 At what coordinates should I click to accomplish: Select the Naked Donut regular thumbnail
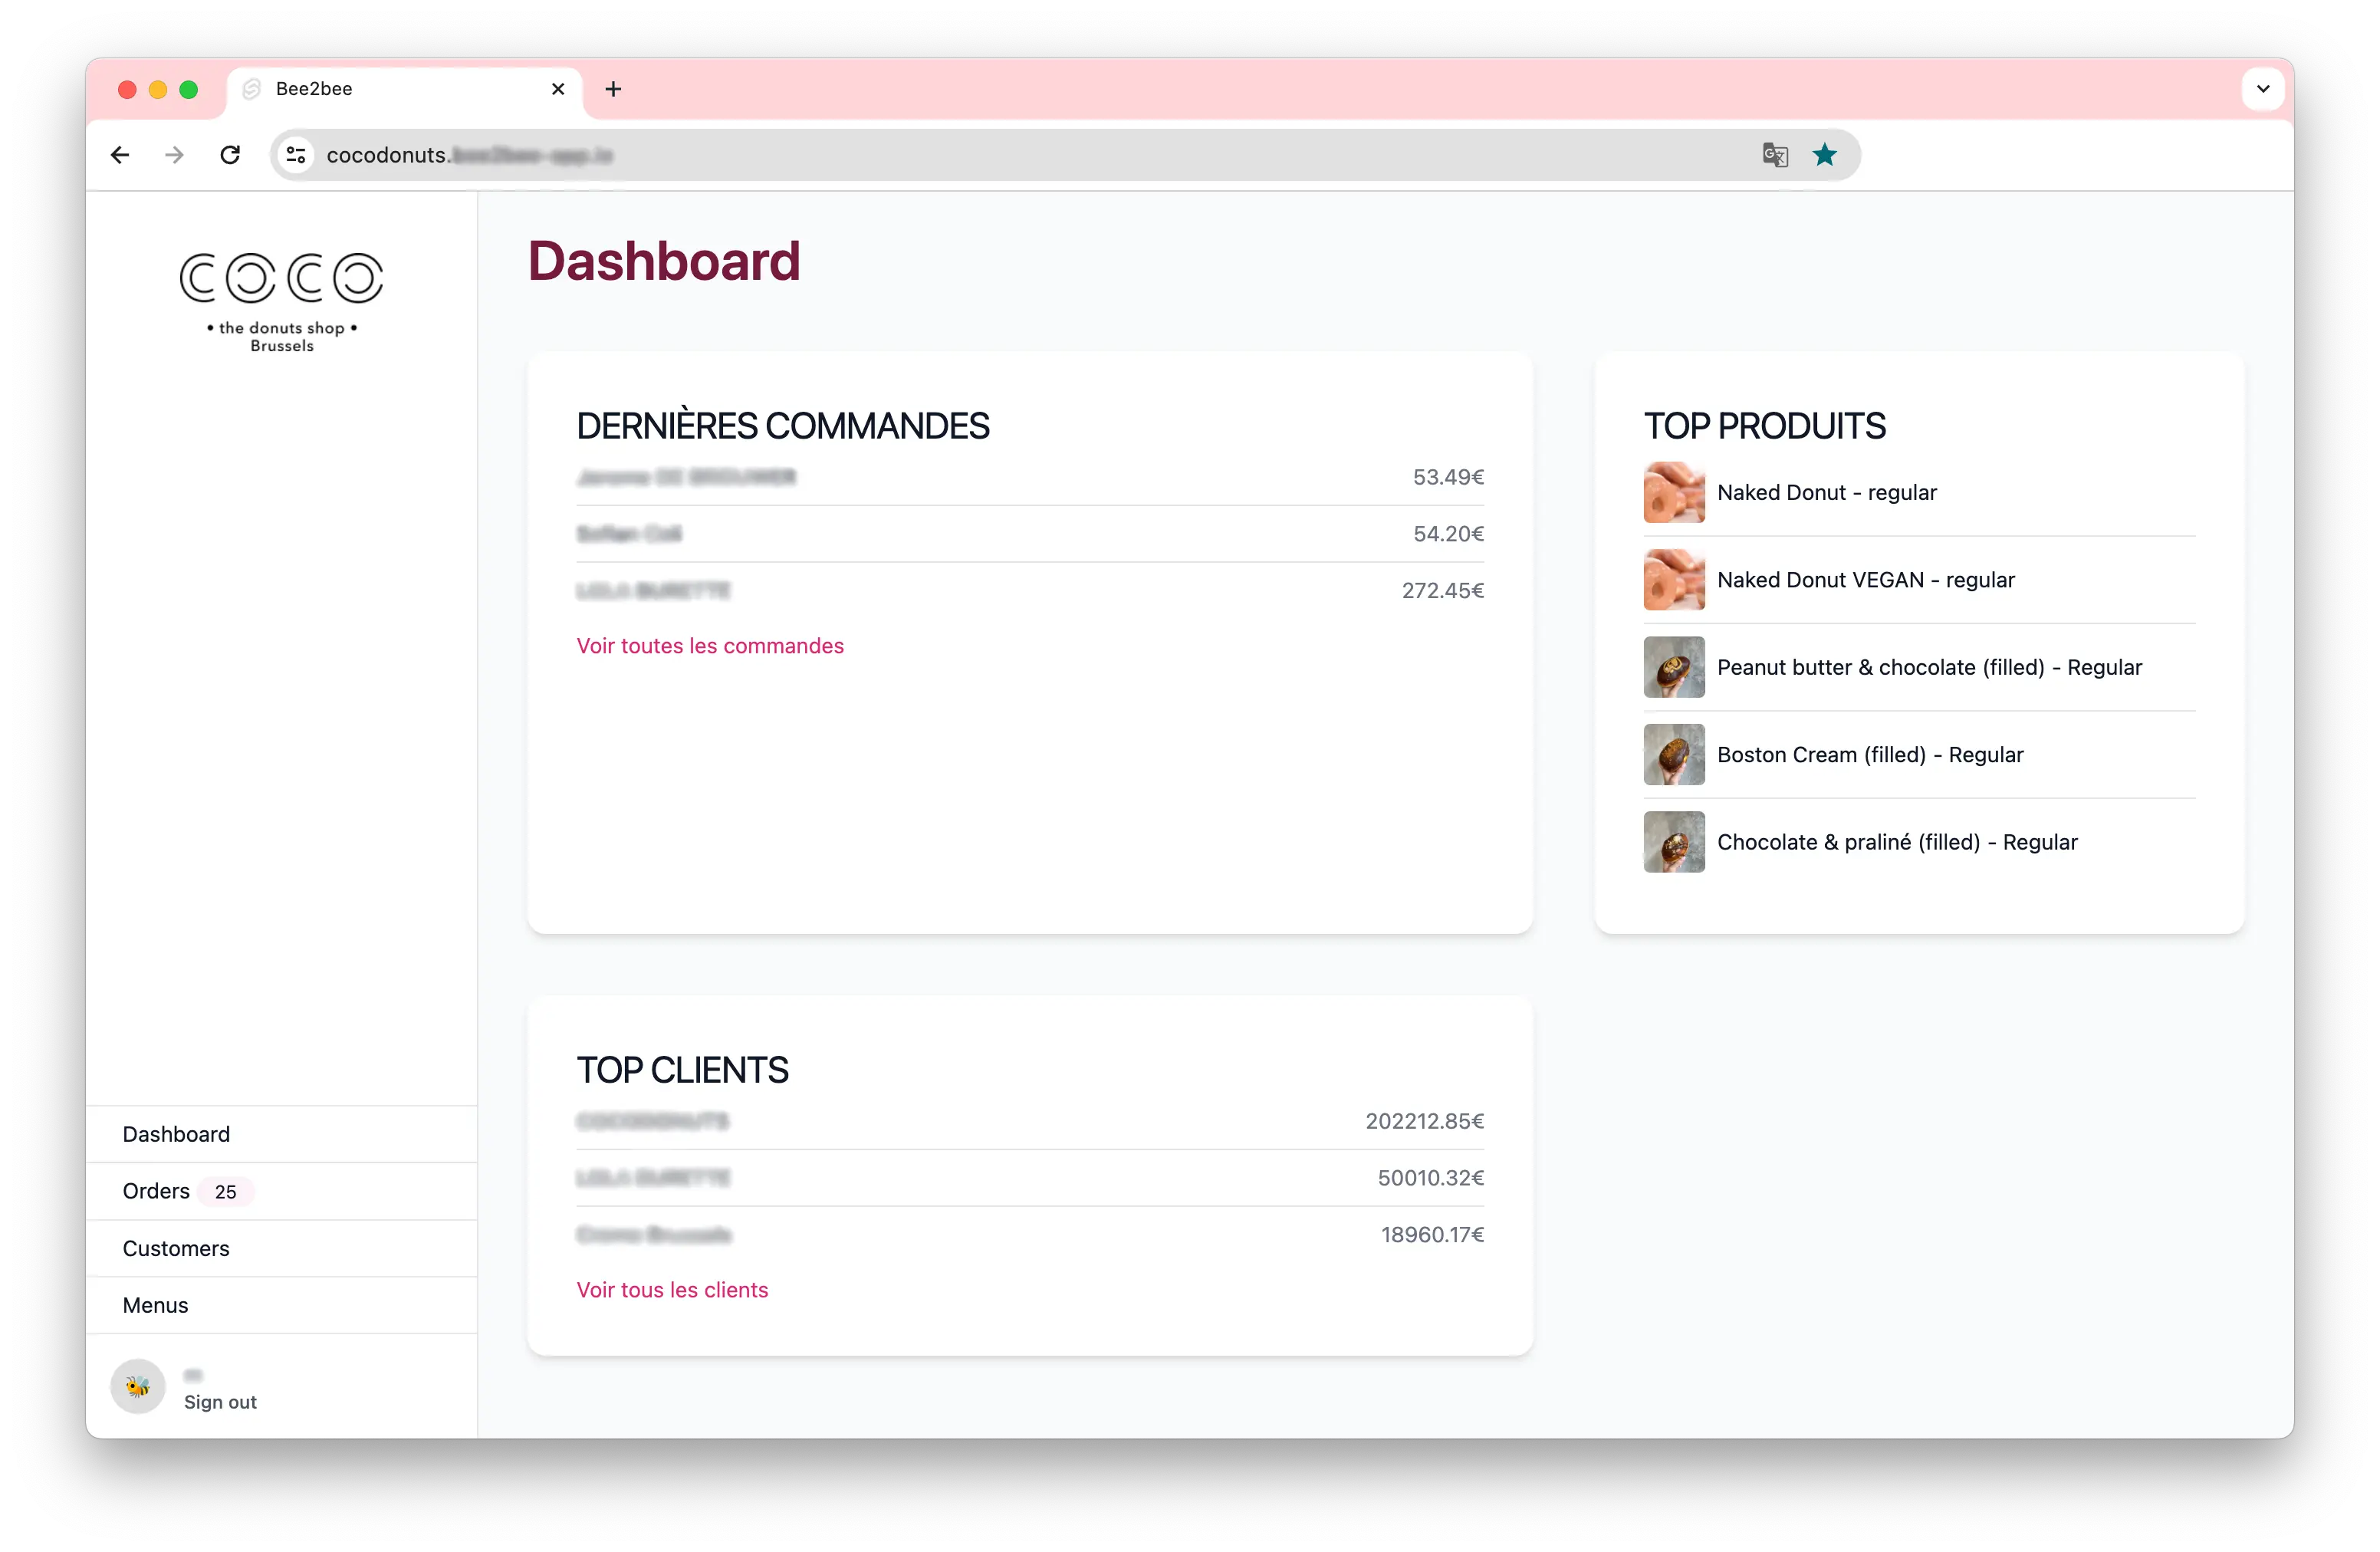1672,492
